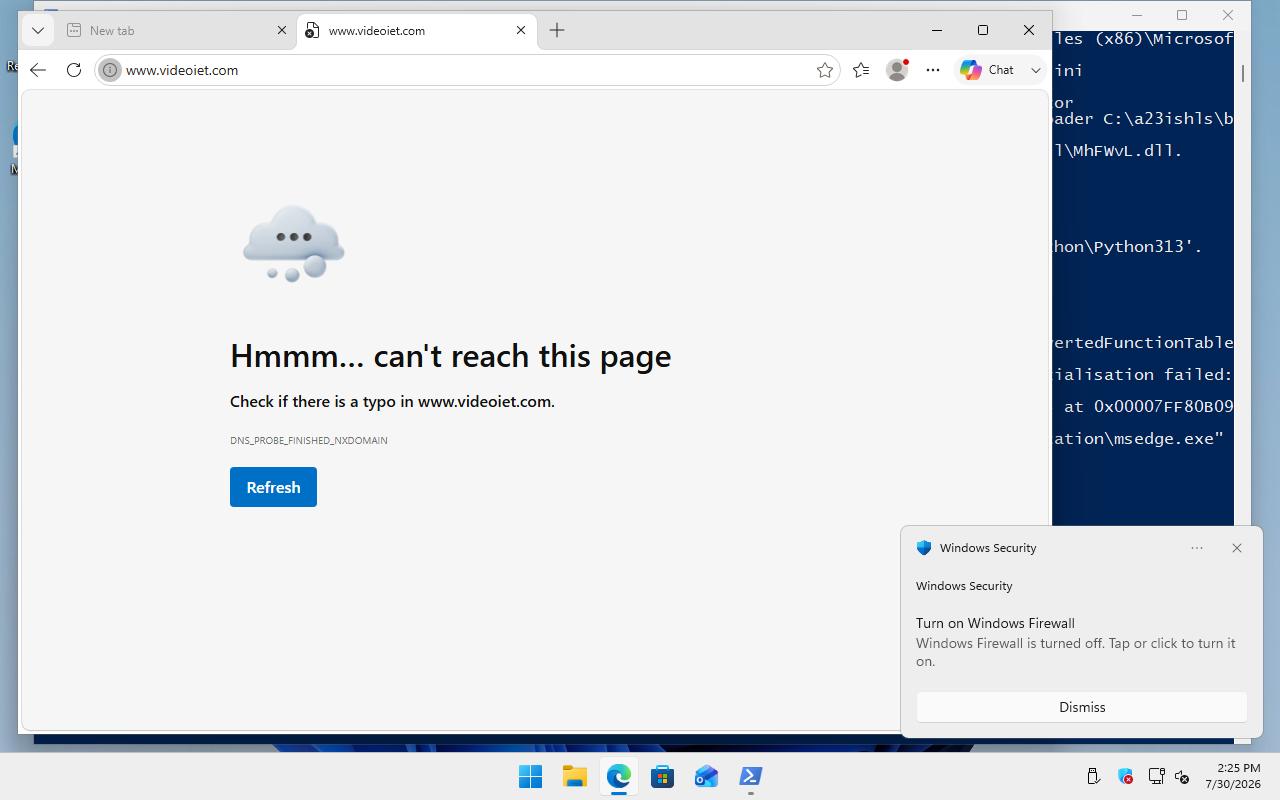The image size is (1280, 800).
Task: Close the New tab tab
Action: point(282,30)
